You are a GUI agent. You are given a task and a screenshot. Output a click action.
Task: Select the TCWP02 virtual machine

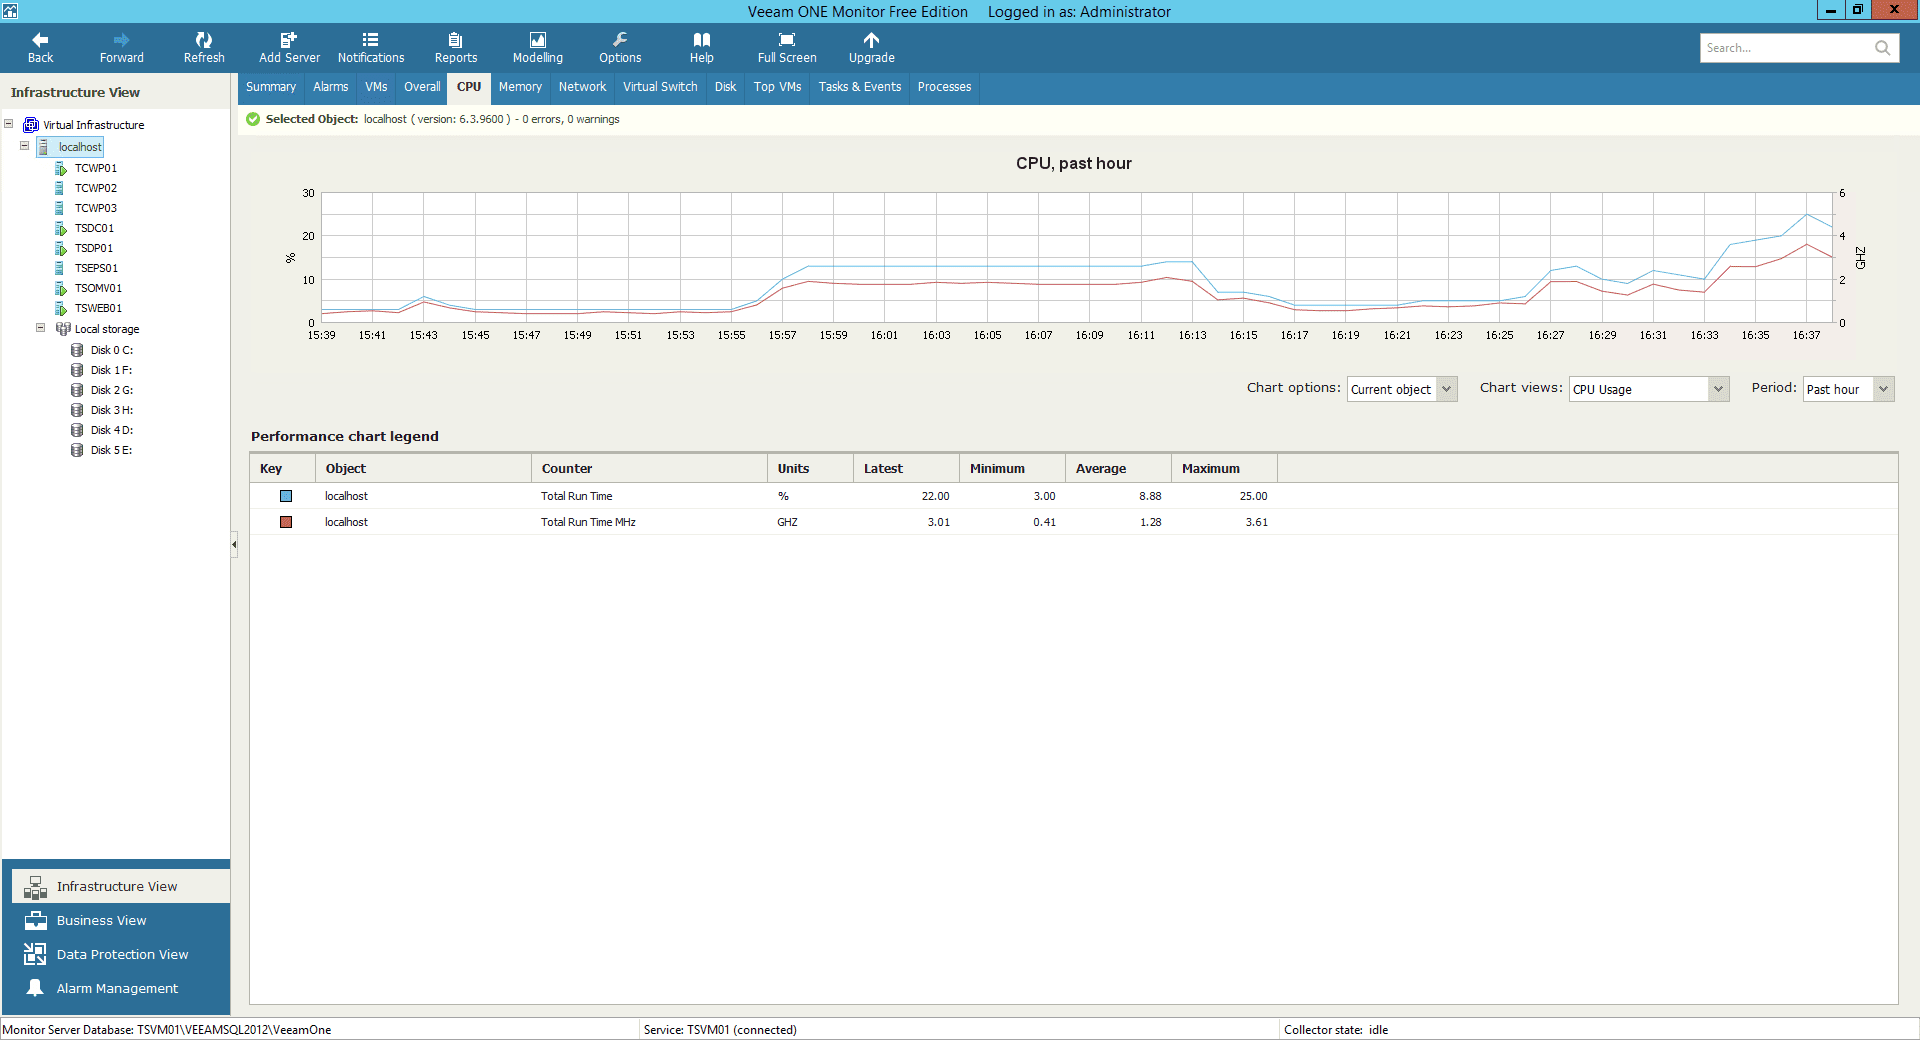click(96, 188)
